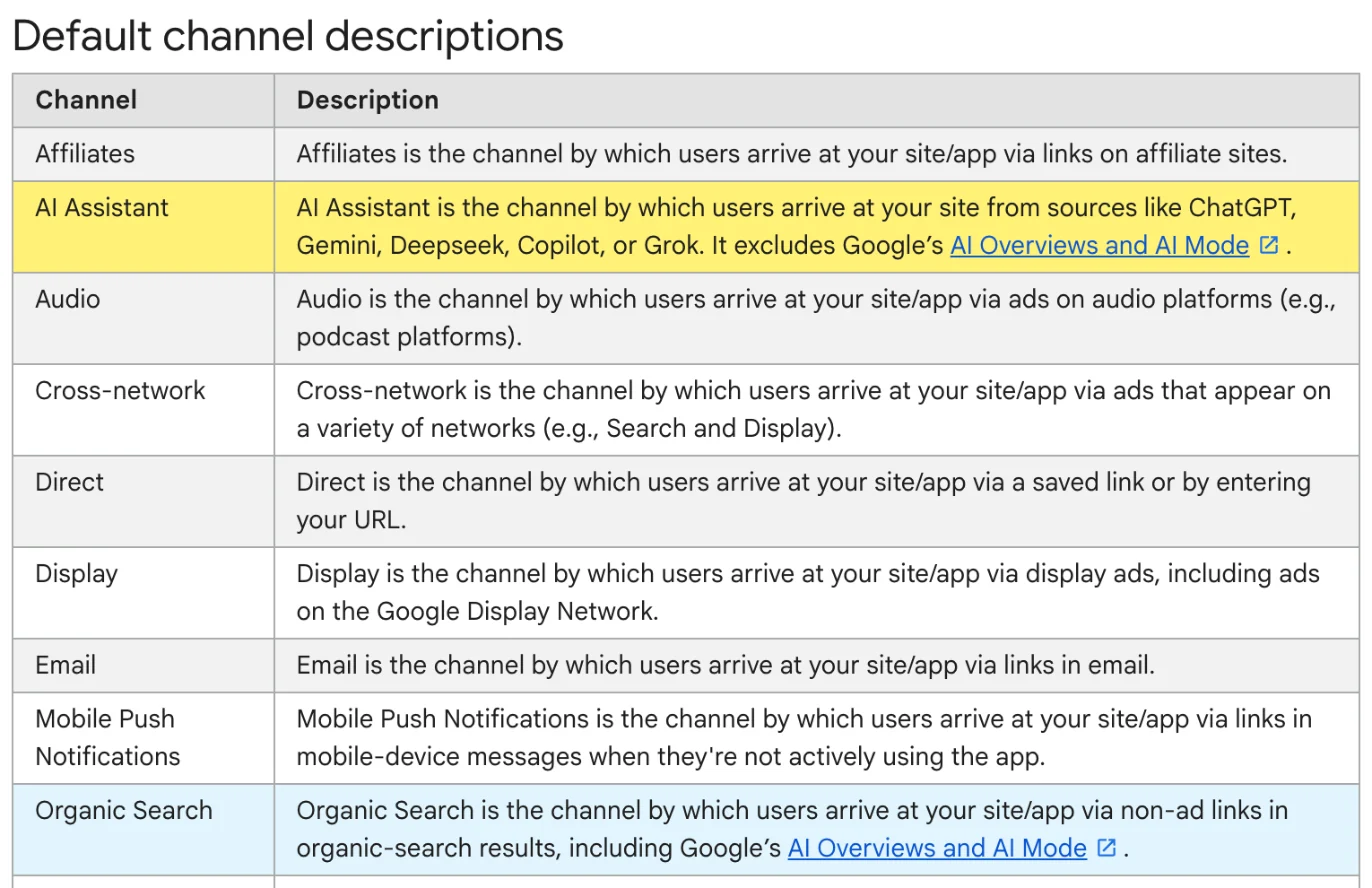This screenshot has height=888, width=1372.
Task: Select the 'Organic Search' channel cell
Action: coord(144,830)
